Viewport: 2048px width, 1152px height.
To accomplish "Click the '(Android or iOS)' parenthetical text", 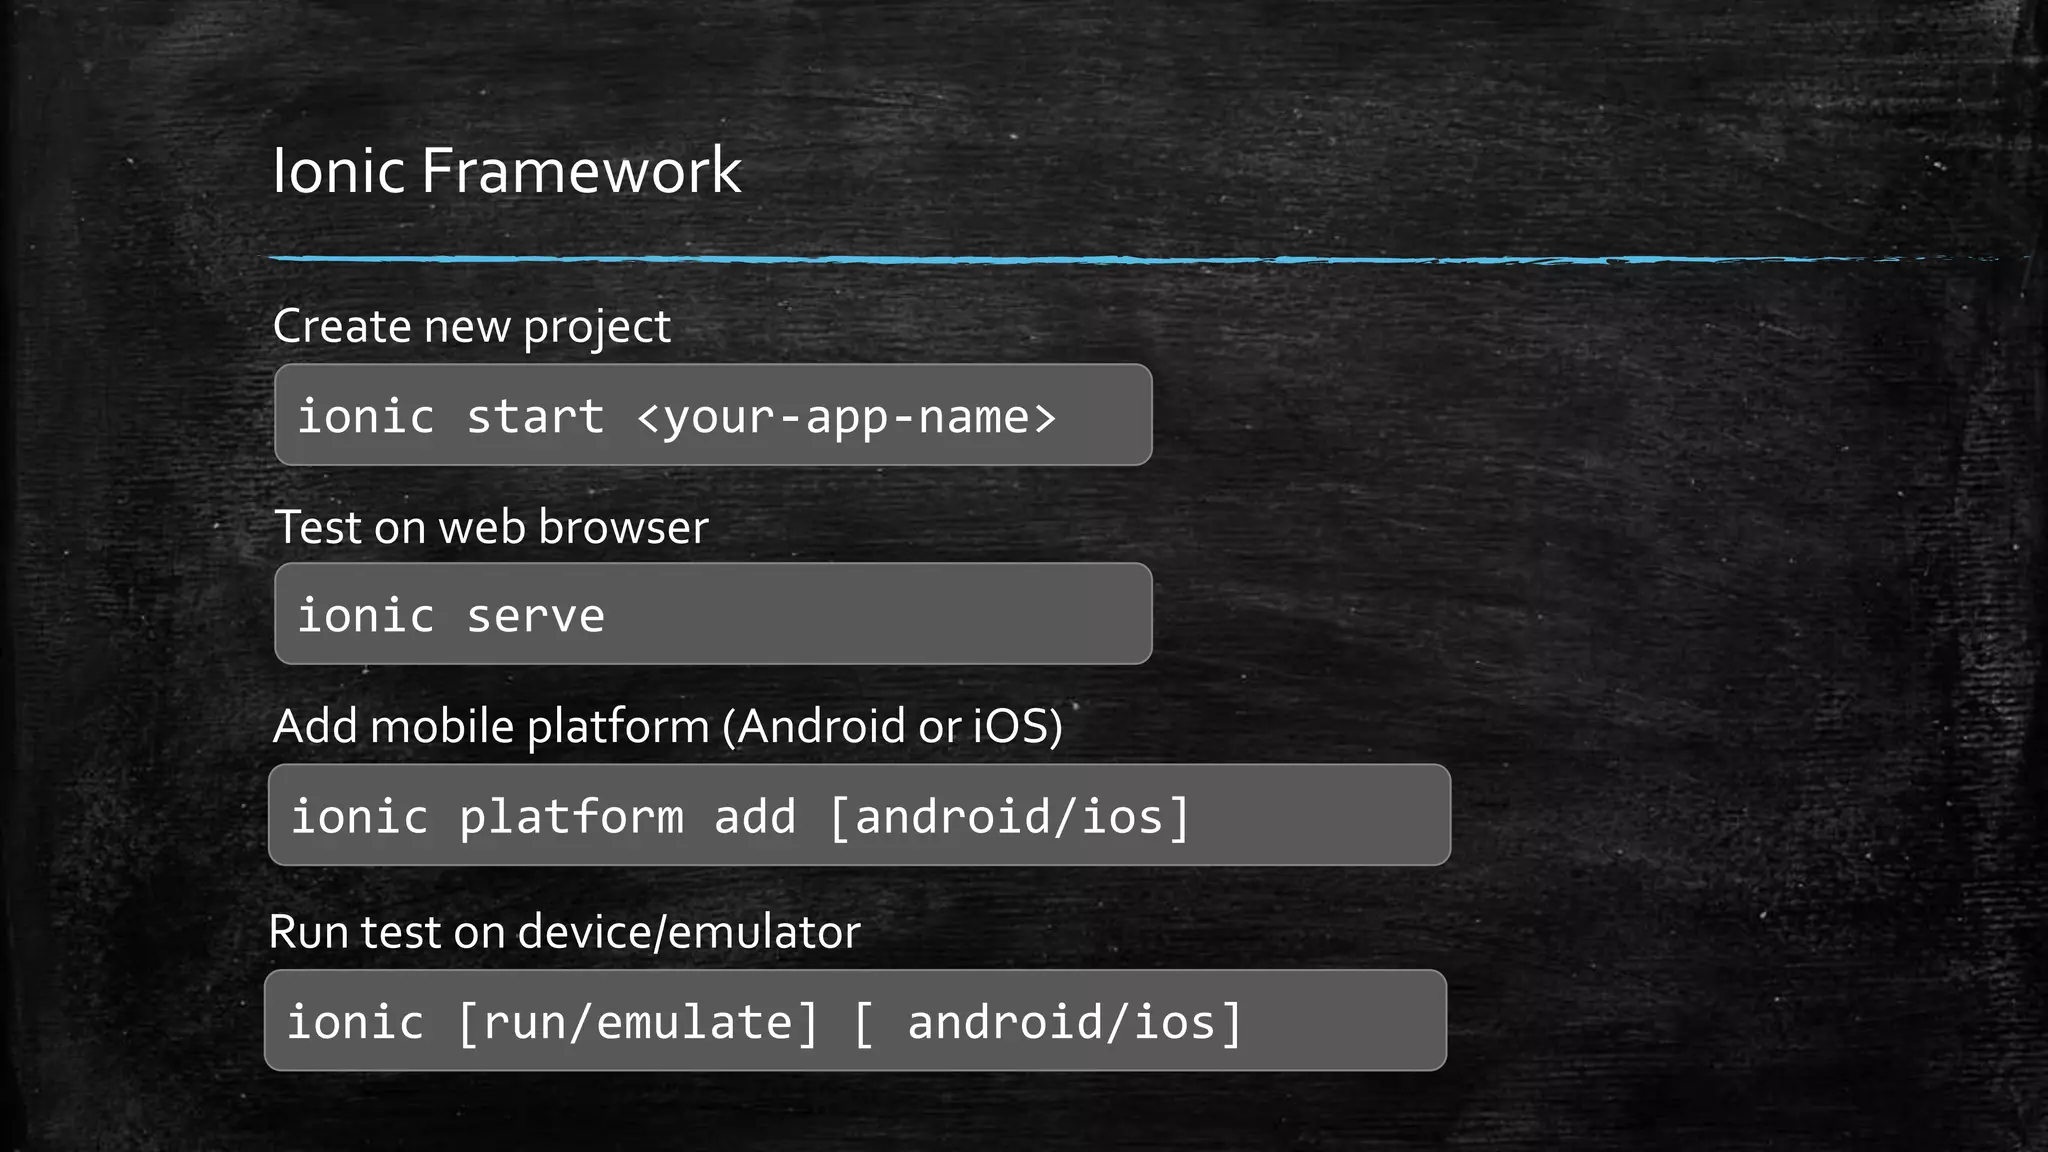I will 892,726.
